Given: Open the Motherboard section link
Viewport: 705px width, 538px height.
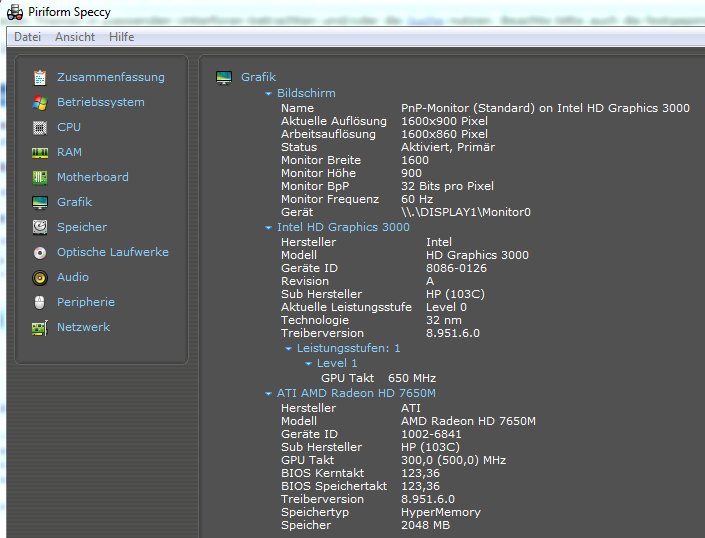Looking at the screenshot, I should coord(93,177).
